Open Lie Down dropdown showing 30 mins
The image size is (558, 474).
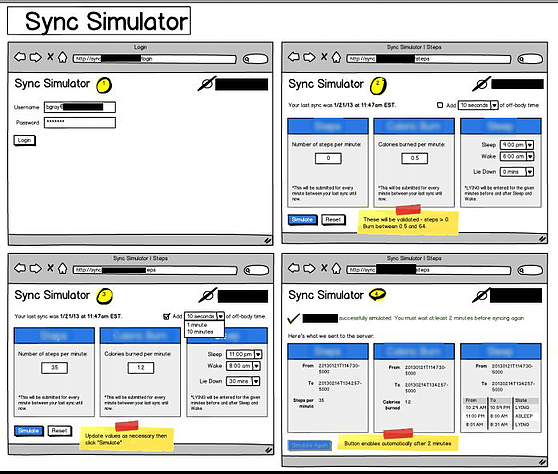tap(243, 381)
